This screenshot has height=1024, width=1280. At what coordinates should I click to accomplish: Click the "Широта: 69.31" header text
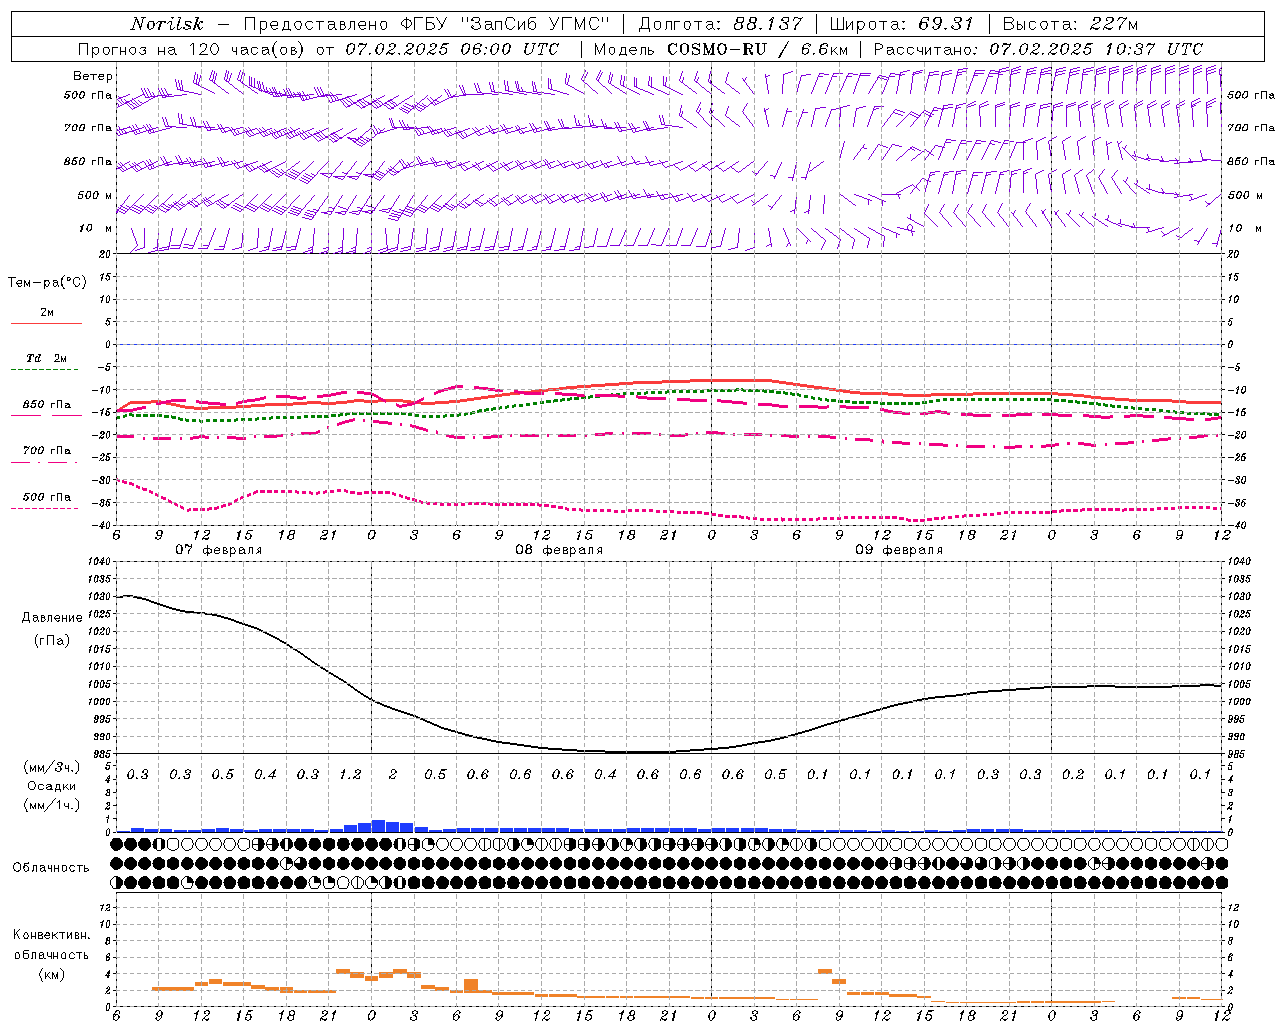(902, 24)
